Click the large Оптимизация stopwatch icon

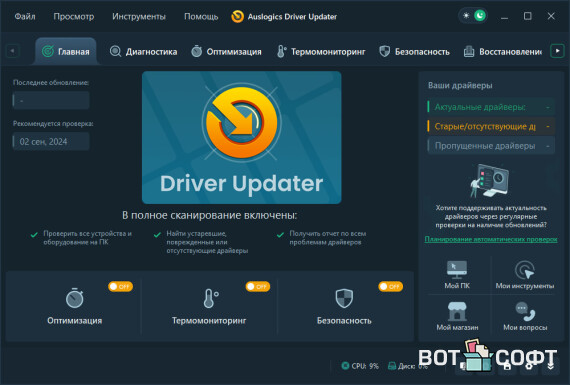click(x=75, y=298)
